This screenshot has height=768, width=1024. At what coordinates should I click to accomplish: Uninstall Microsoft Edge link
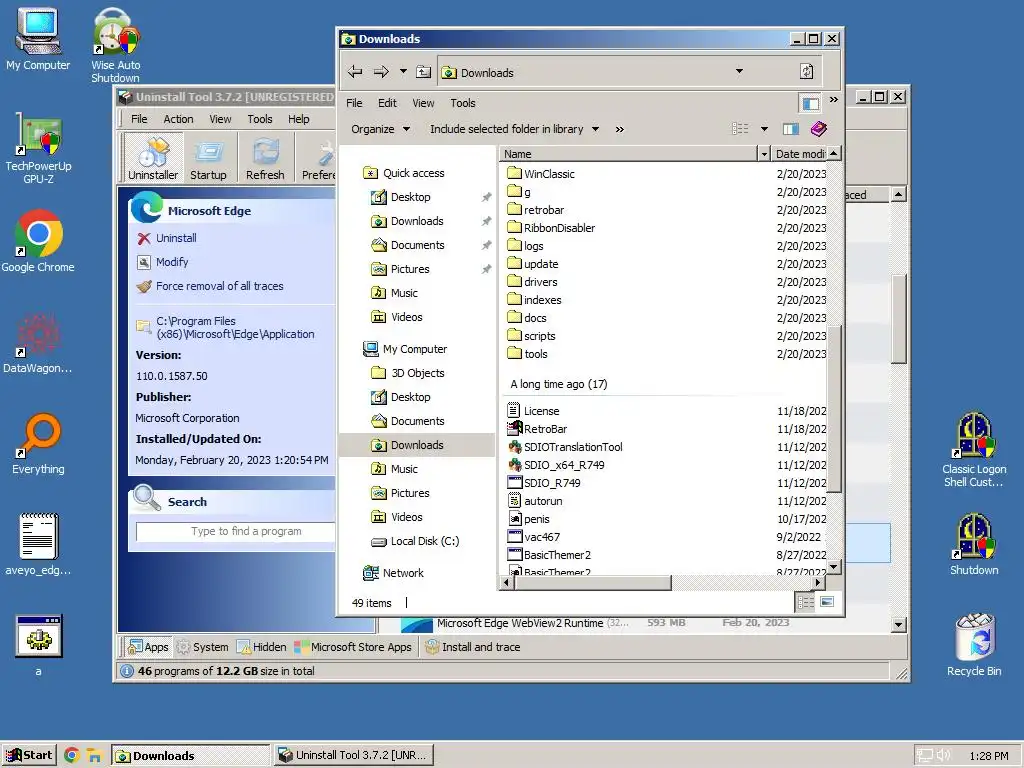point(176,238)
